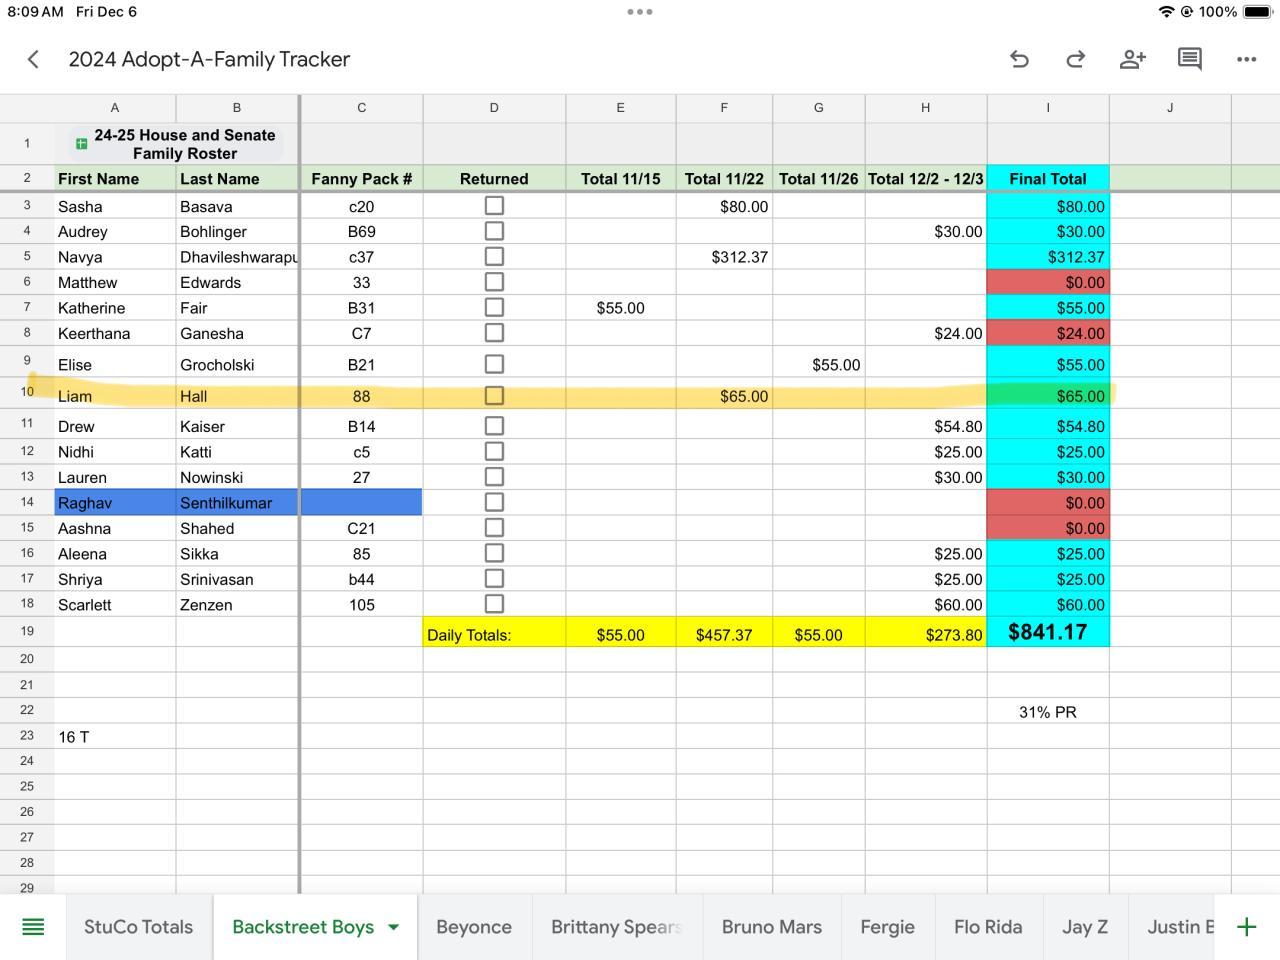The image size is (1280, 960).
Task: Go to the Bruno Mars sheet tab
Action: [772, 927]
